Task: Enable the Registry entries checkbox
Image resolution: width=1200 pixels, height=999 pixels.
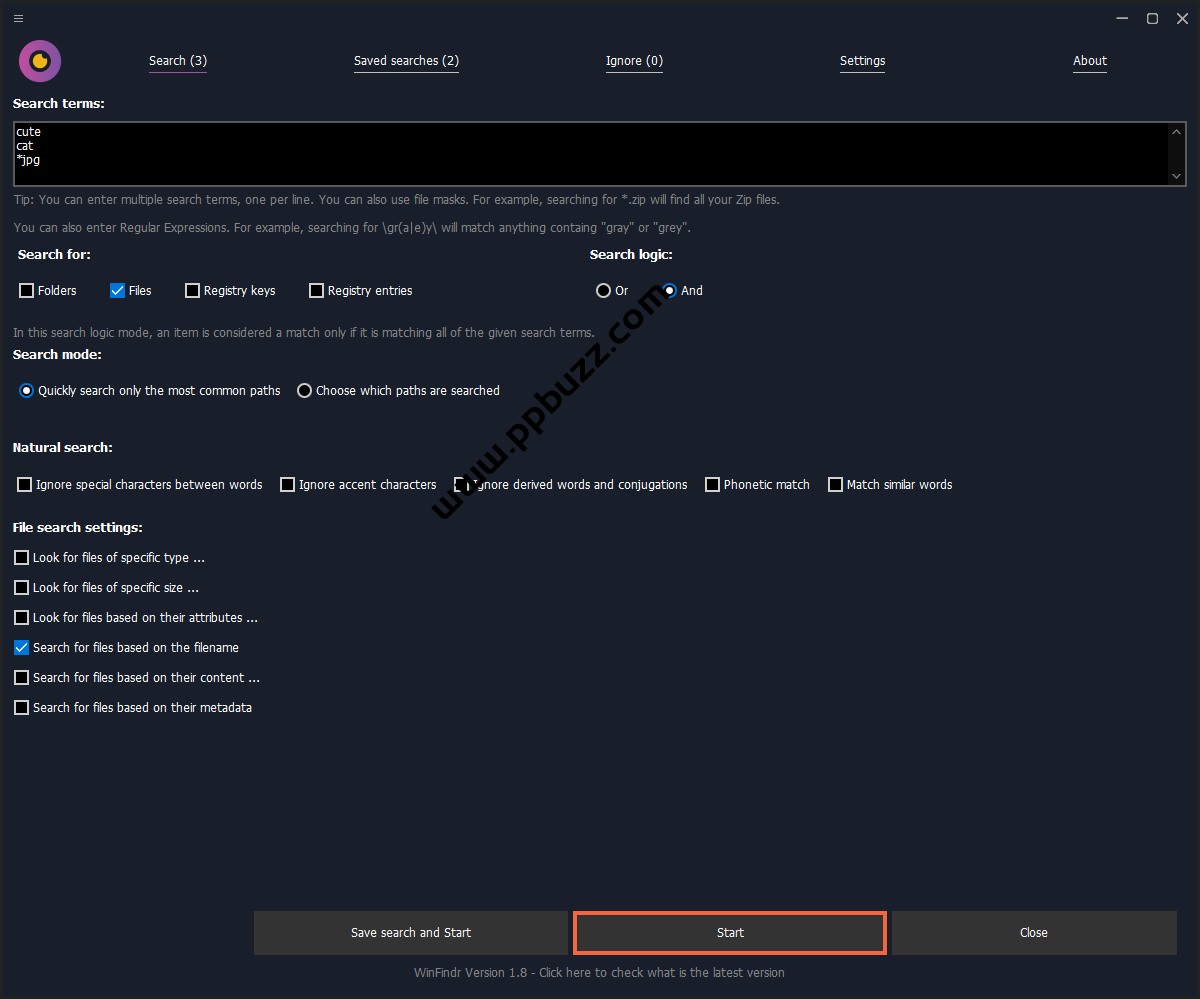Action: point(317,291)
